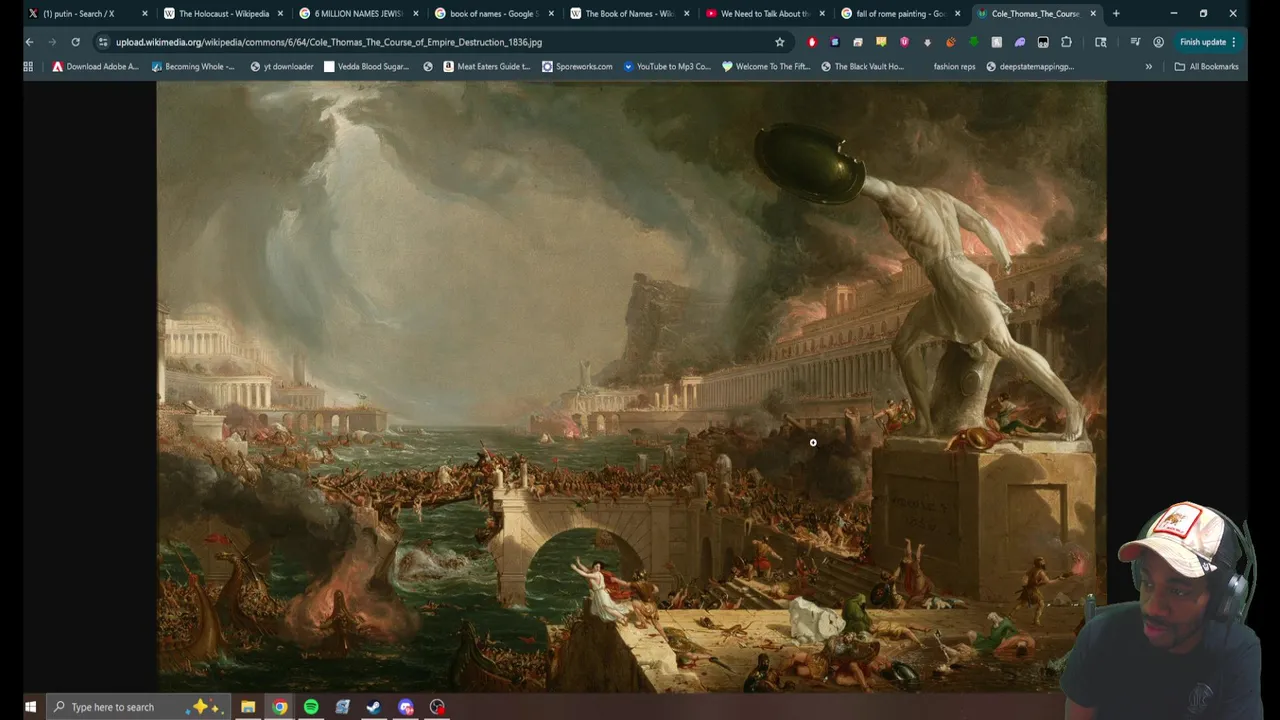The image size is (1280, 720).
Task: Go back to the previous page
Action: click(29, 42)
